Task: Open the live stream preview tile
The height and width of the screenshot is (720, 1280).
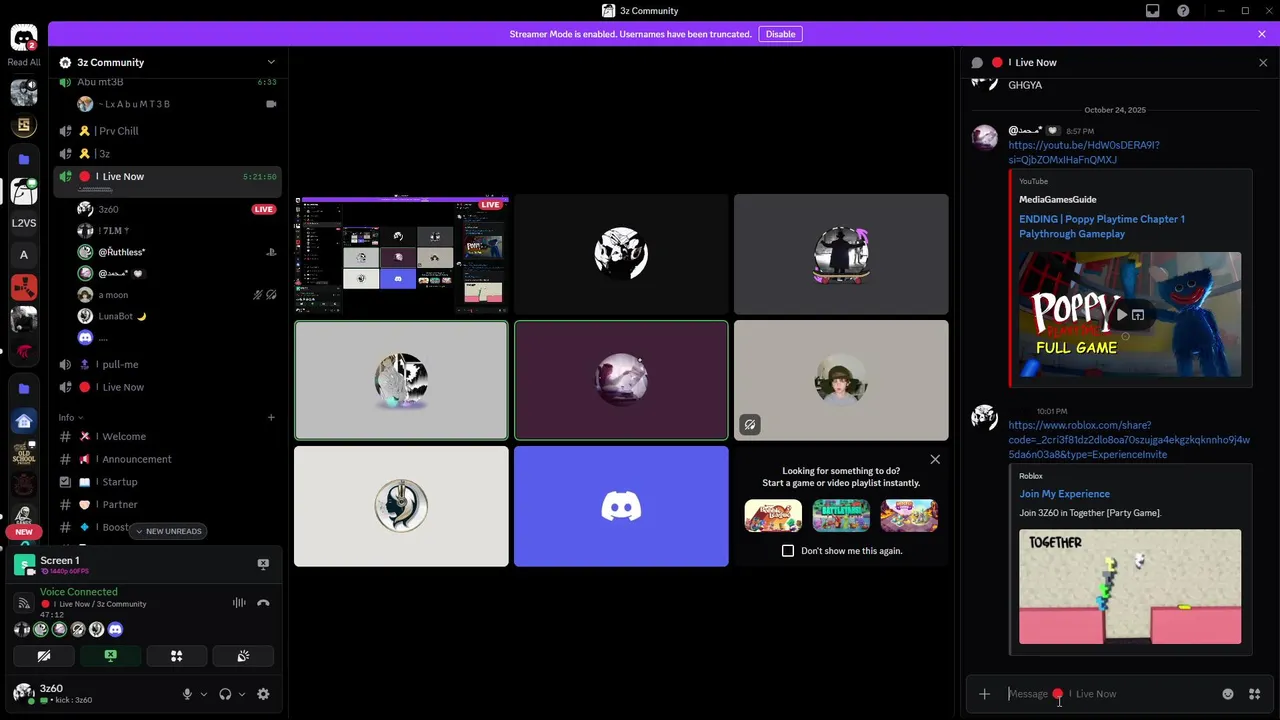Action: tap(401, 254)
